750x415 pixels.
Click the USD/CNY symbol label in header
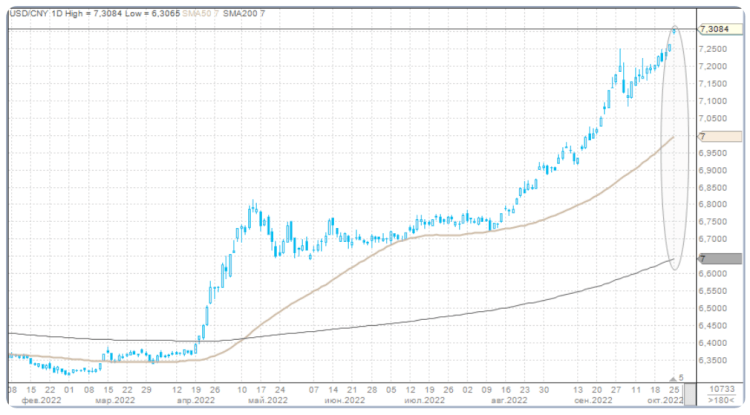tap(28, 11)
